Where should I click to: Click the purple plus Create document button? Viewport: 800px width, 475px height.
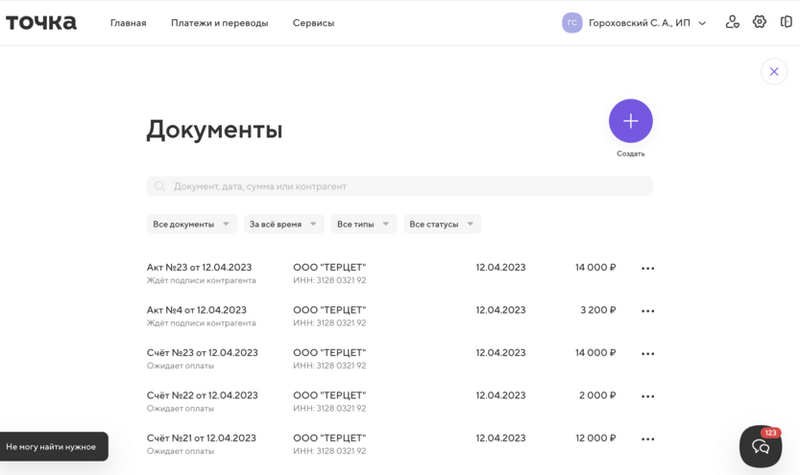point(630,121)
